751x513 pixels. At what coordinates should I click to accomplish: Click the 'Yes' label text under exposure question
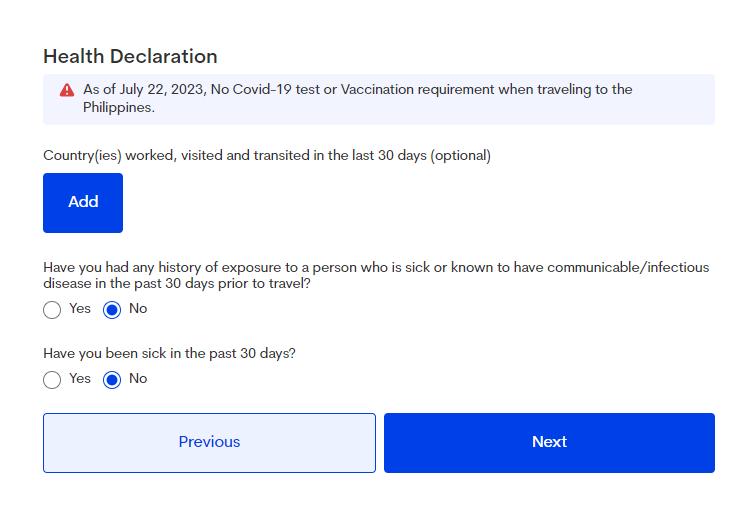pyautogui.click(x=80, y=308)
